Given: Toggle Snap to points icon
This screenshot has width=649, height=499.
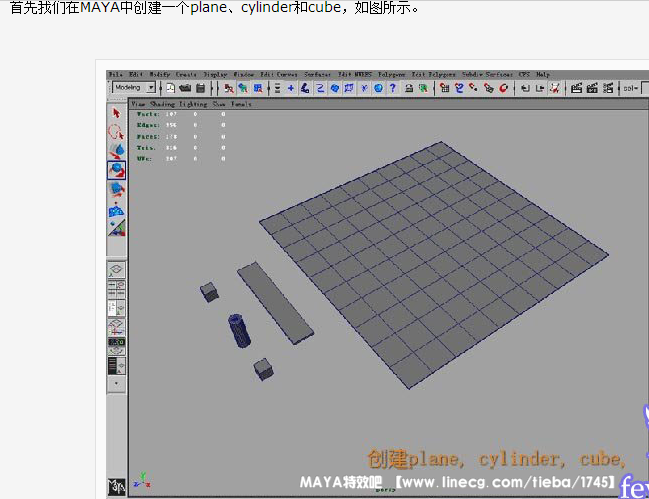Looking at the screenshot, I should click(474, 88).
